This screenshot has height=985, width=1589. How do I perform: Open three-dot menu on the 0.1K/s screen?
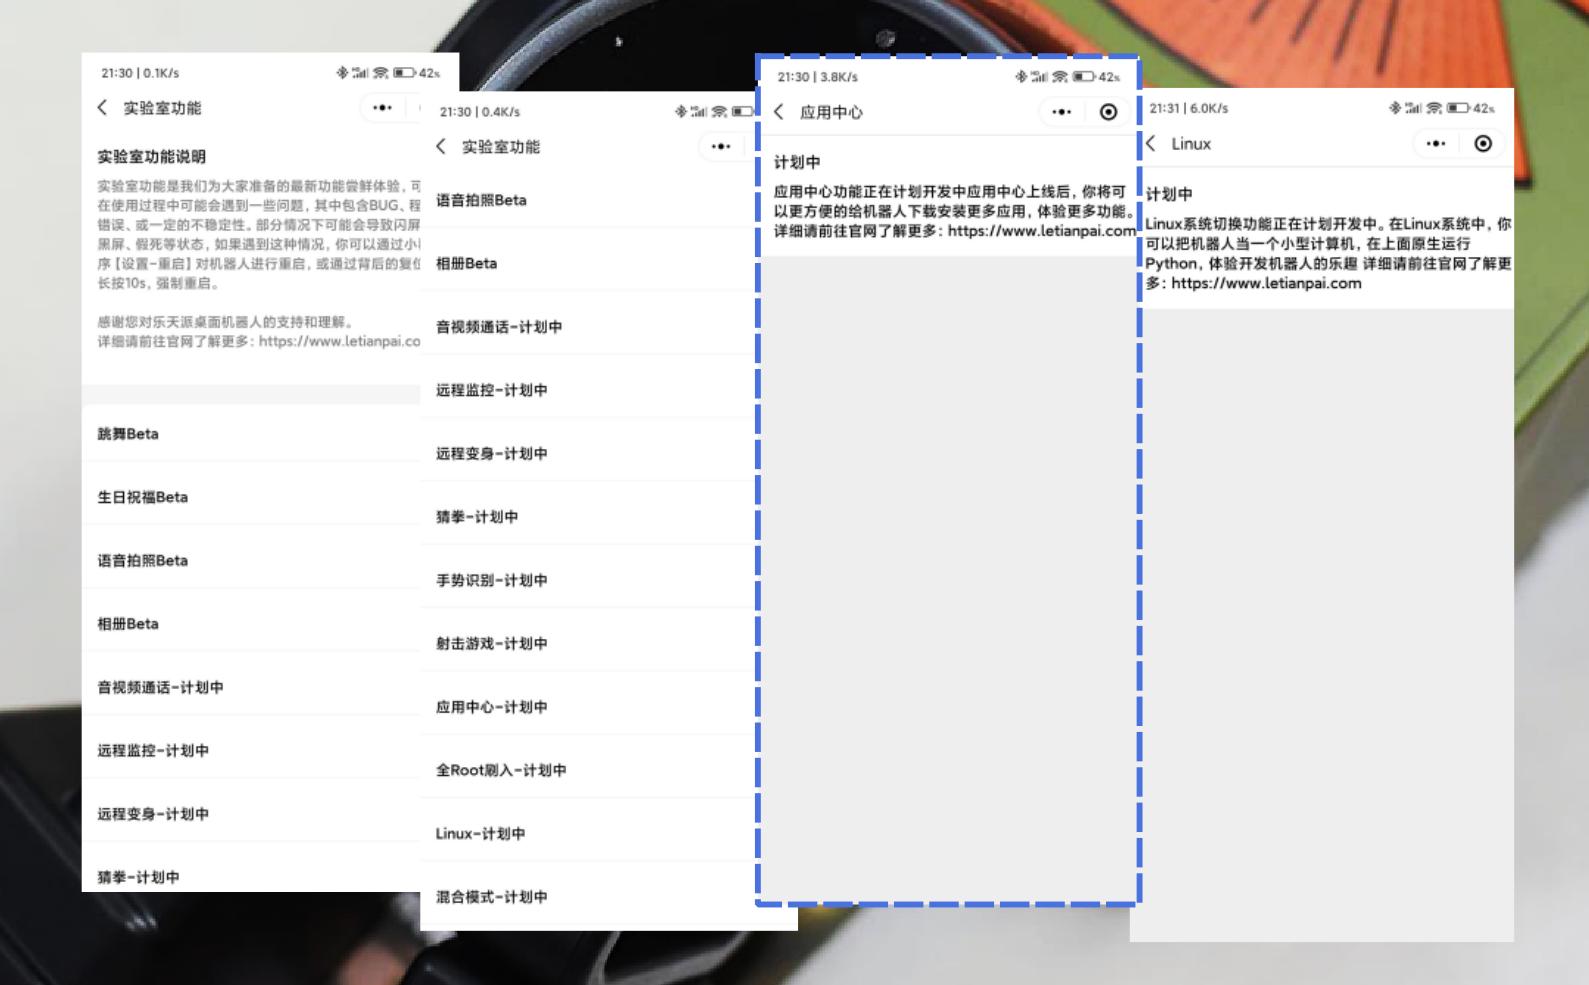point(382,107)
